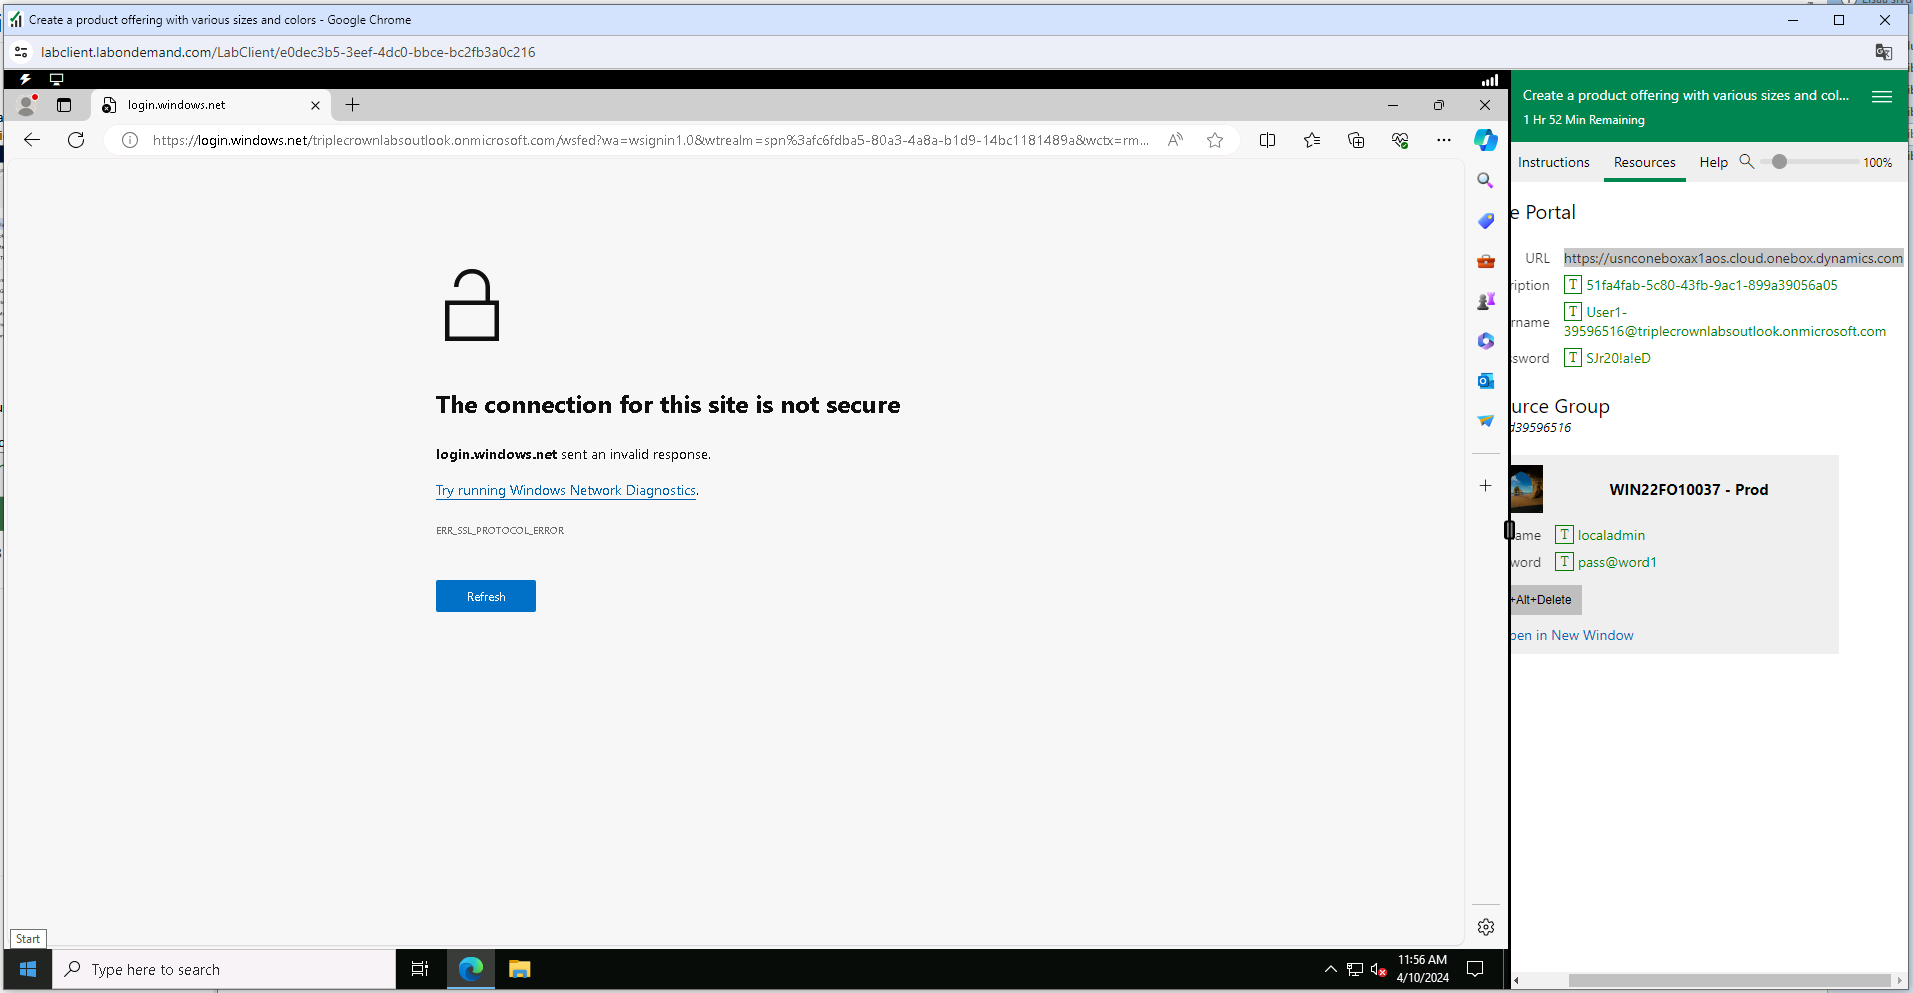Open Windows Task View

point(420,969)
